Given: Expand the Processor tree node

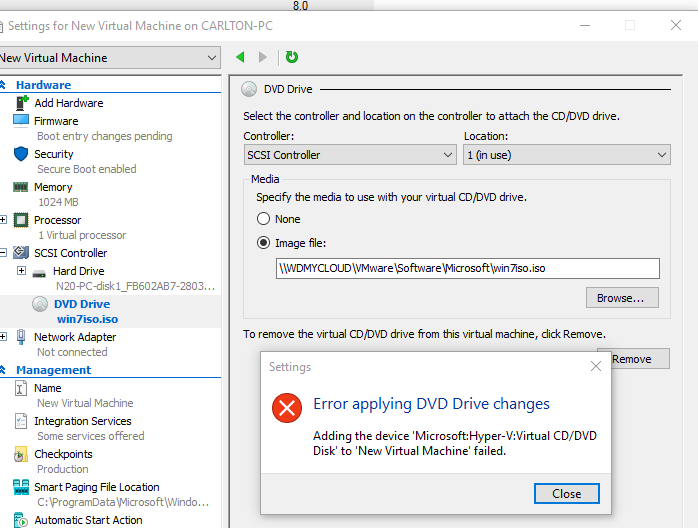Looking at the screenshot, I should coord(3,219).
